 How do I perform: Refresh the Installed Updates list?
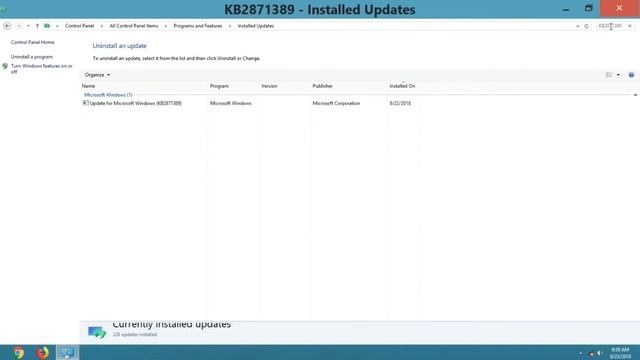(x=587, y=26)
